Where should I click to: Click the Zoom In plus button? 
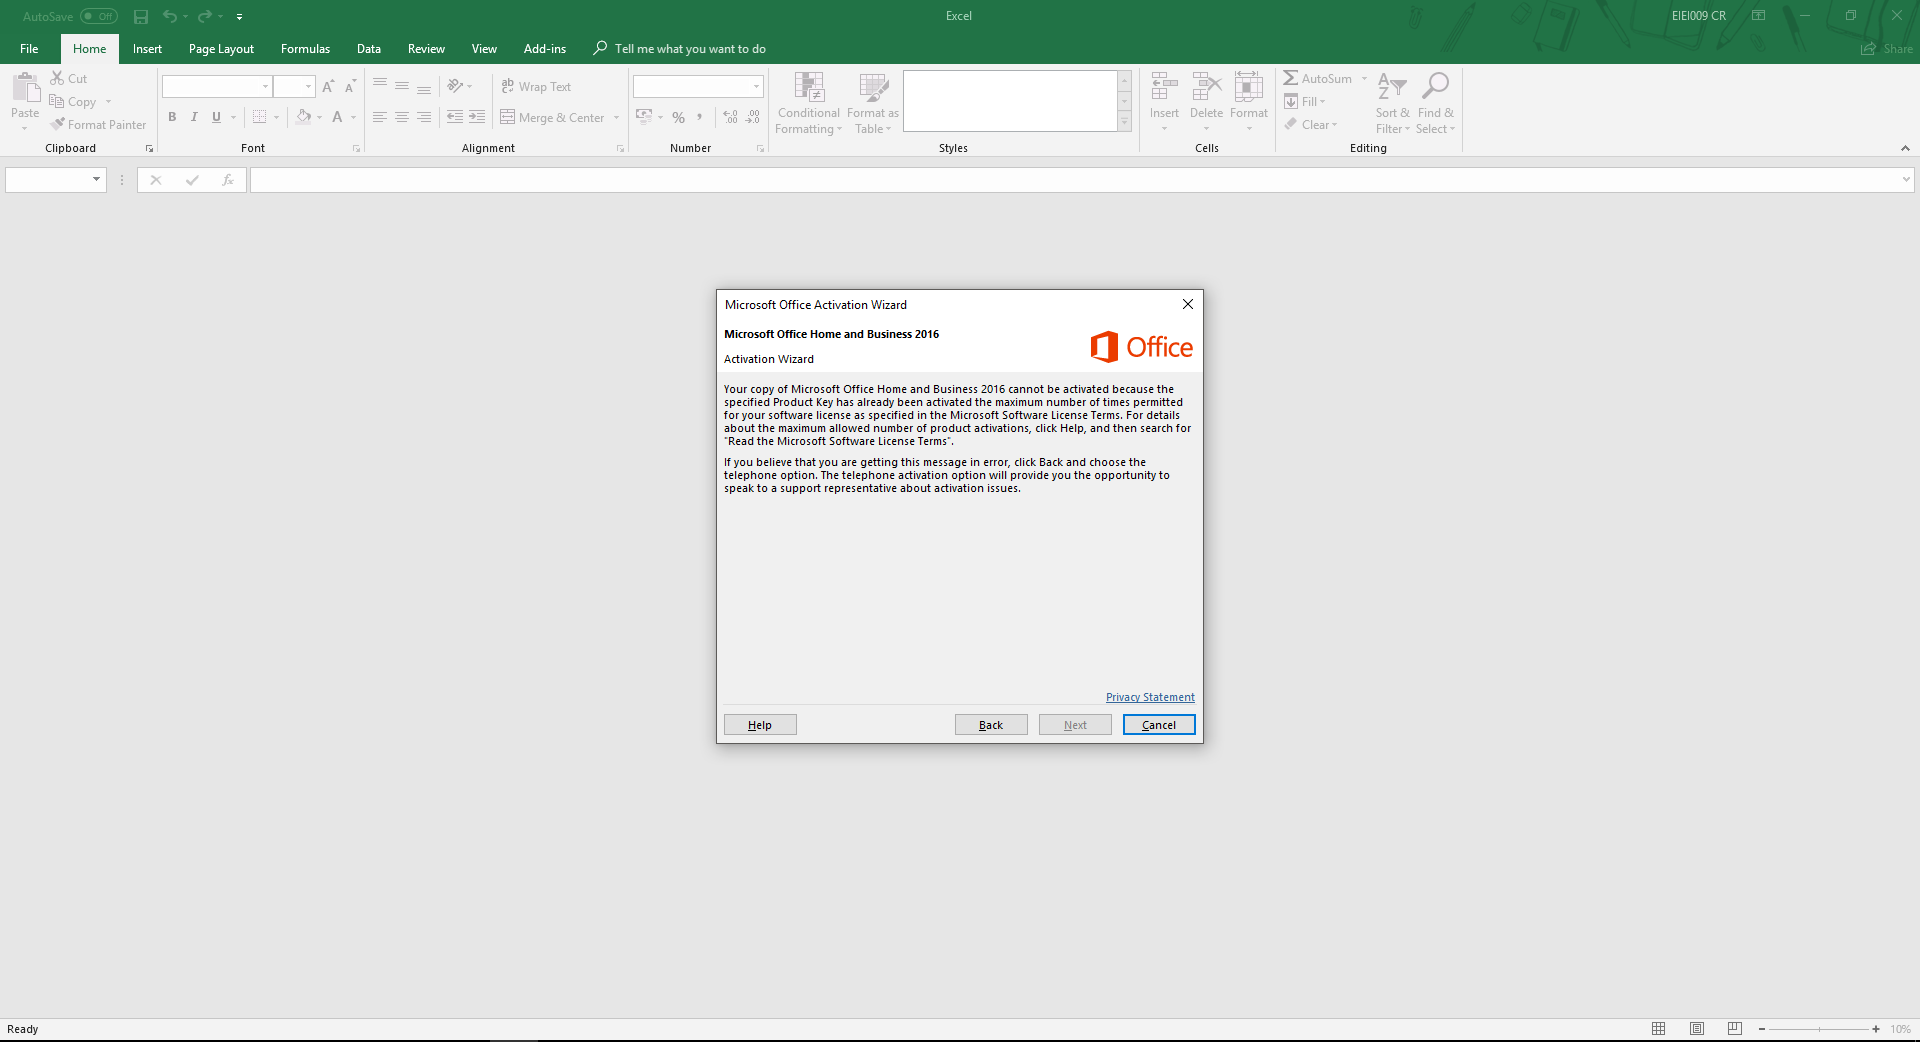1876,1029
